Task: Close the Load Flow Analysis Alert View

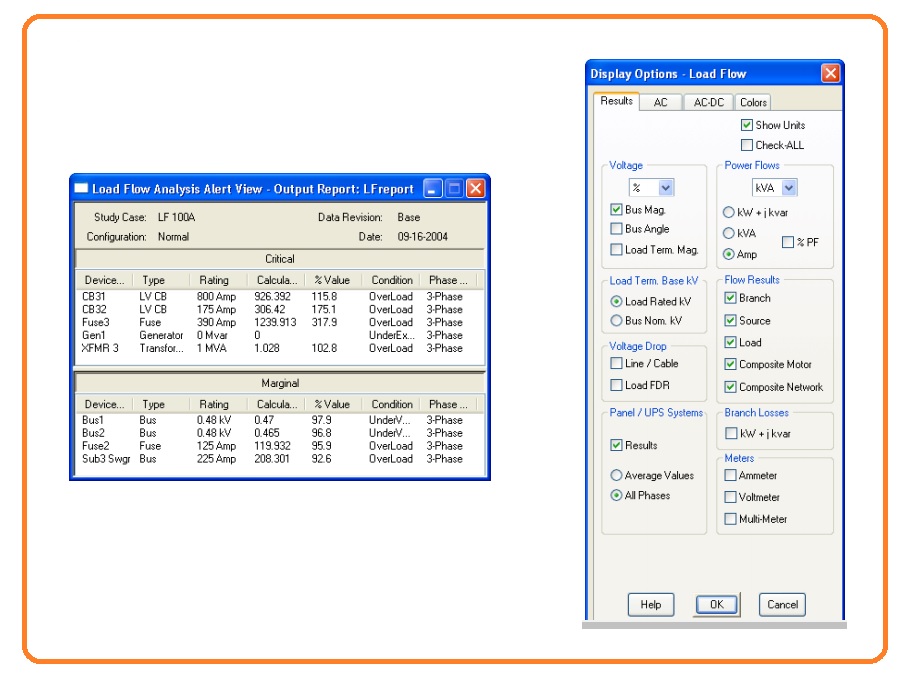Action: (476, 188)
